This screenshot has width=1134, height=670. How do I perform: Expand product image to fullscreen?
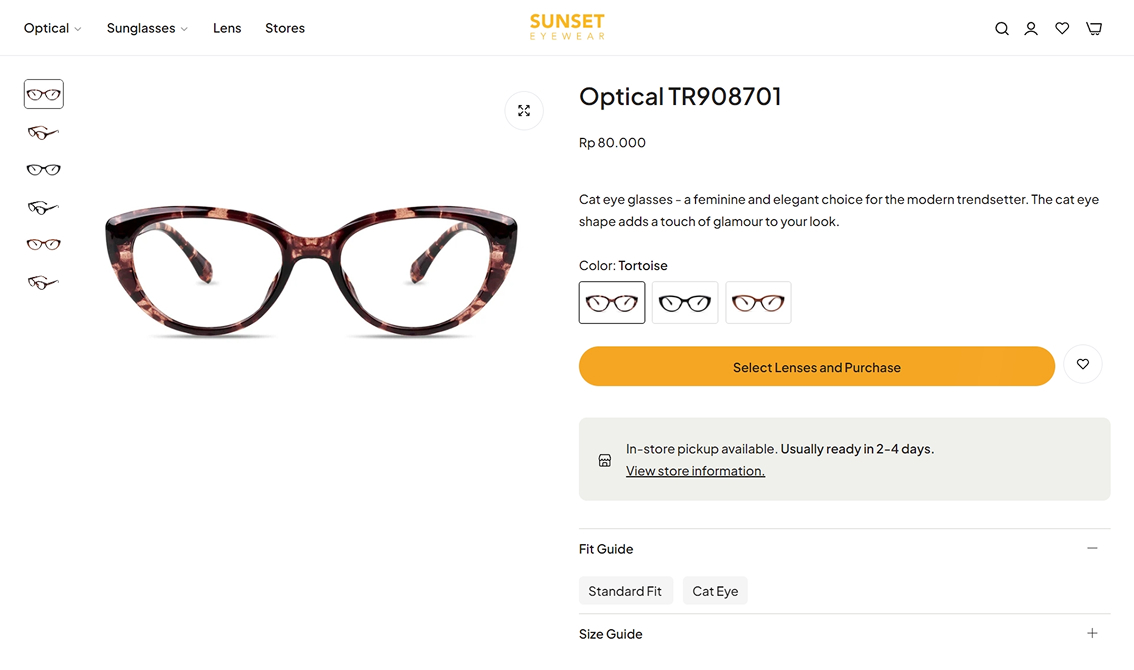524,111
